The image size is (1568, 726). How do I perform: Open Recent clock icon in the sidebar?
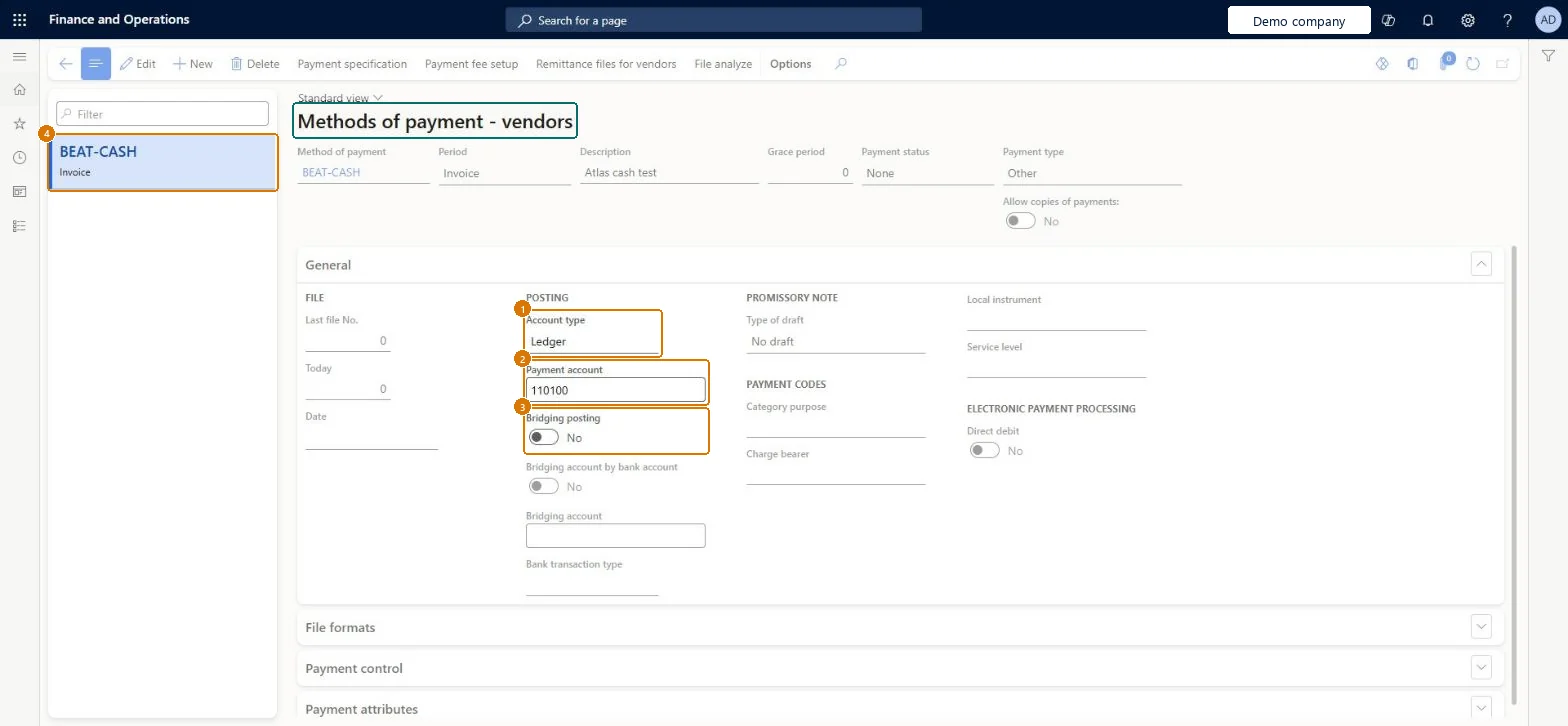19,158
